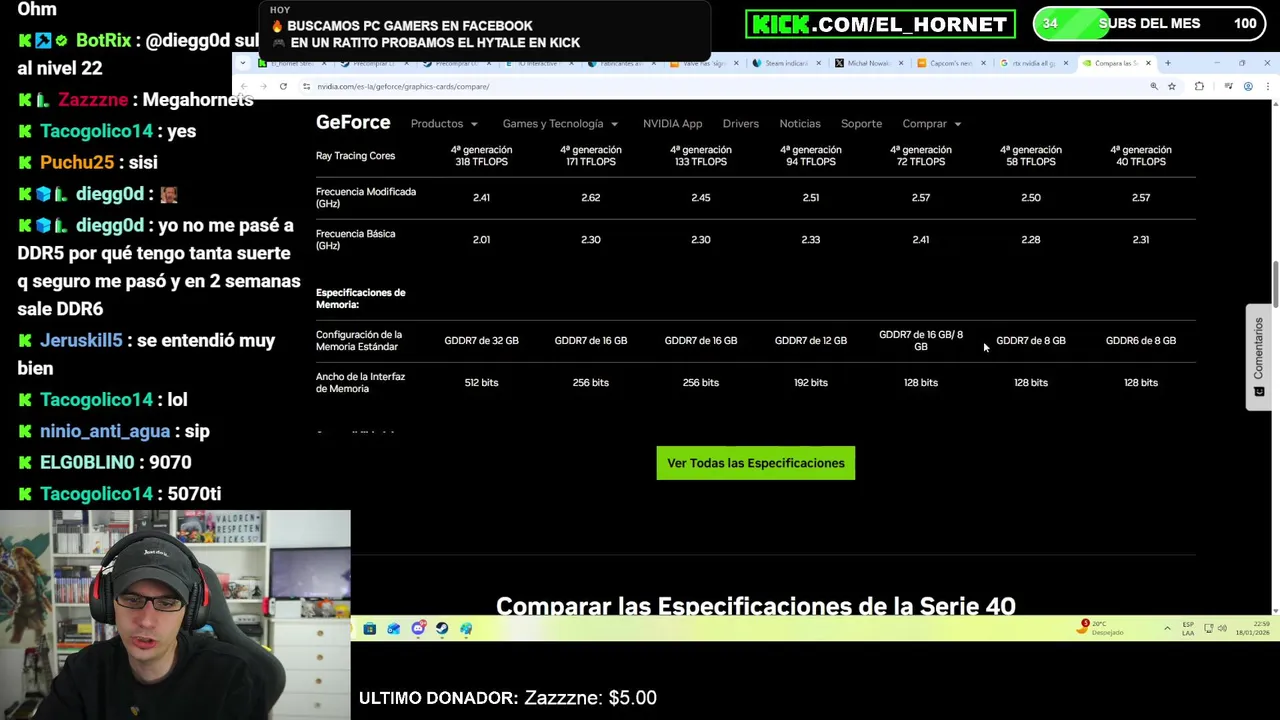Expand the Games y Tecnología menu
Screen dimensions: 1280x720
tap(560, 124)
